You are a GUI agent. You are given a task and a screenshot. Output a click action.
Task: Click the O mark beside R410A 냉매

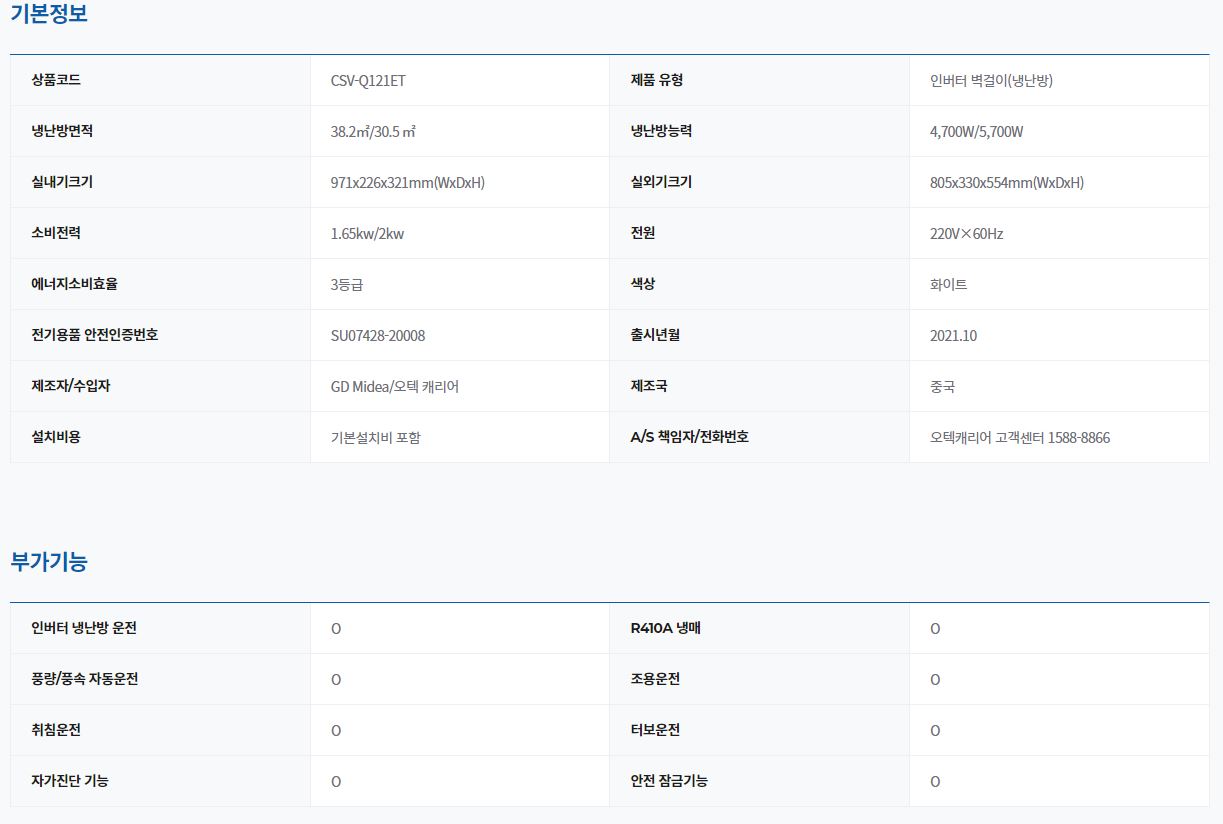tap(935, 629)
